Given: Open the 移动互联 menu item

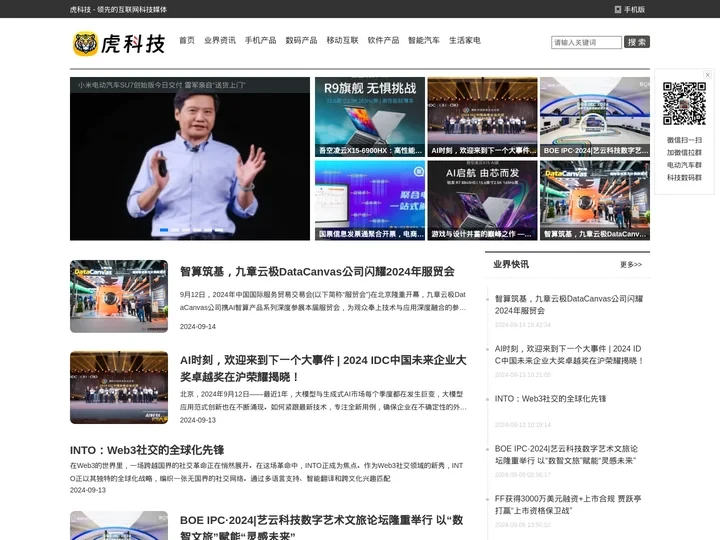Looking at the screenshot, I should click(342, 40).
